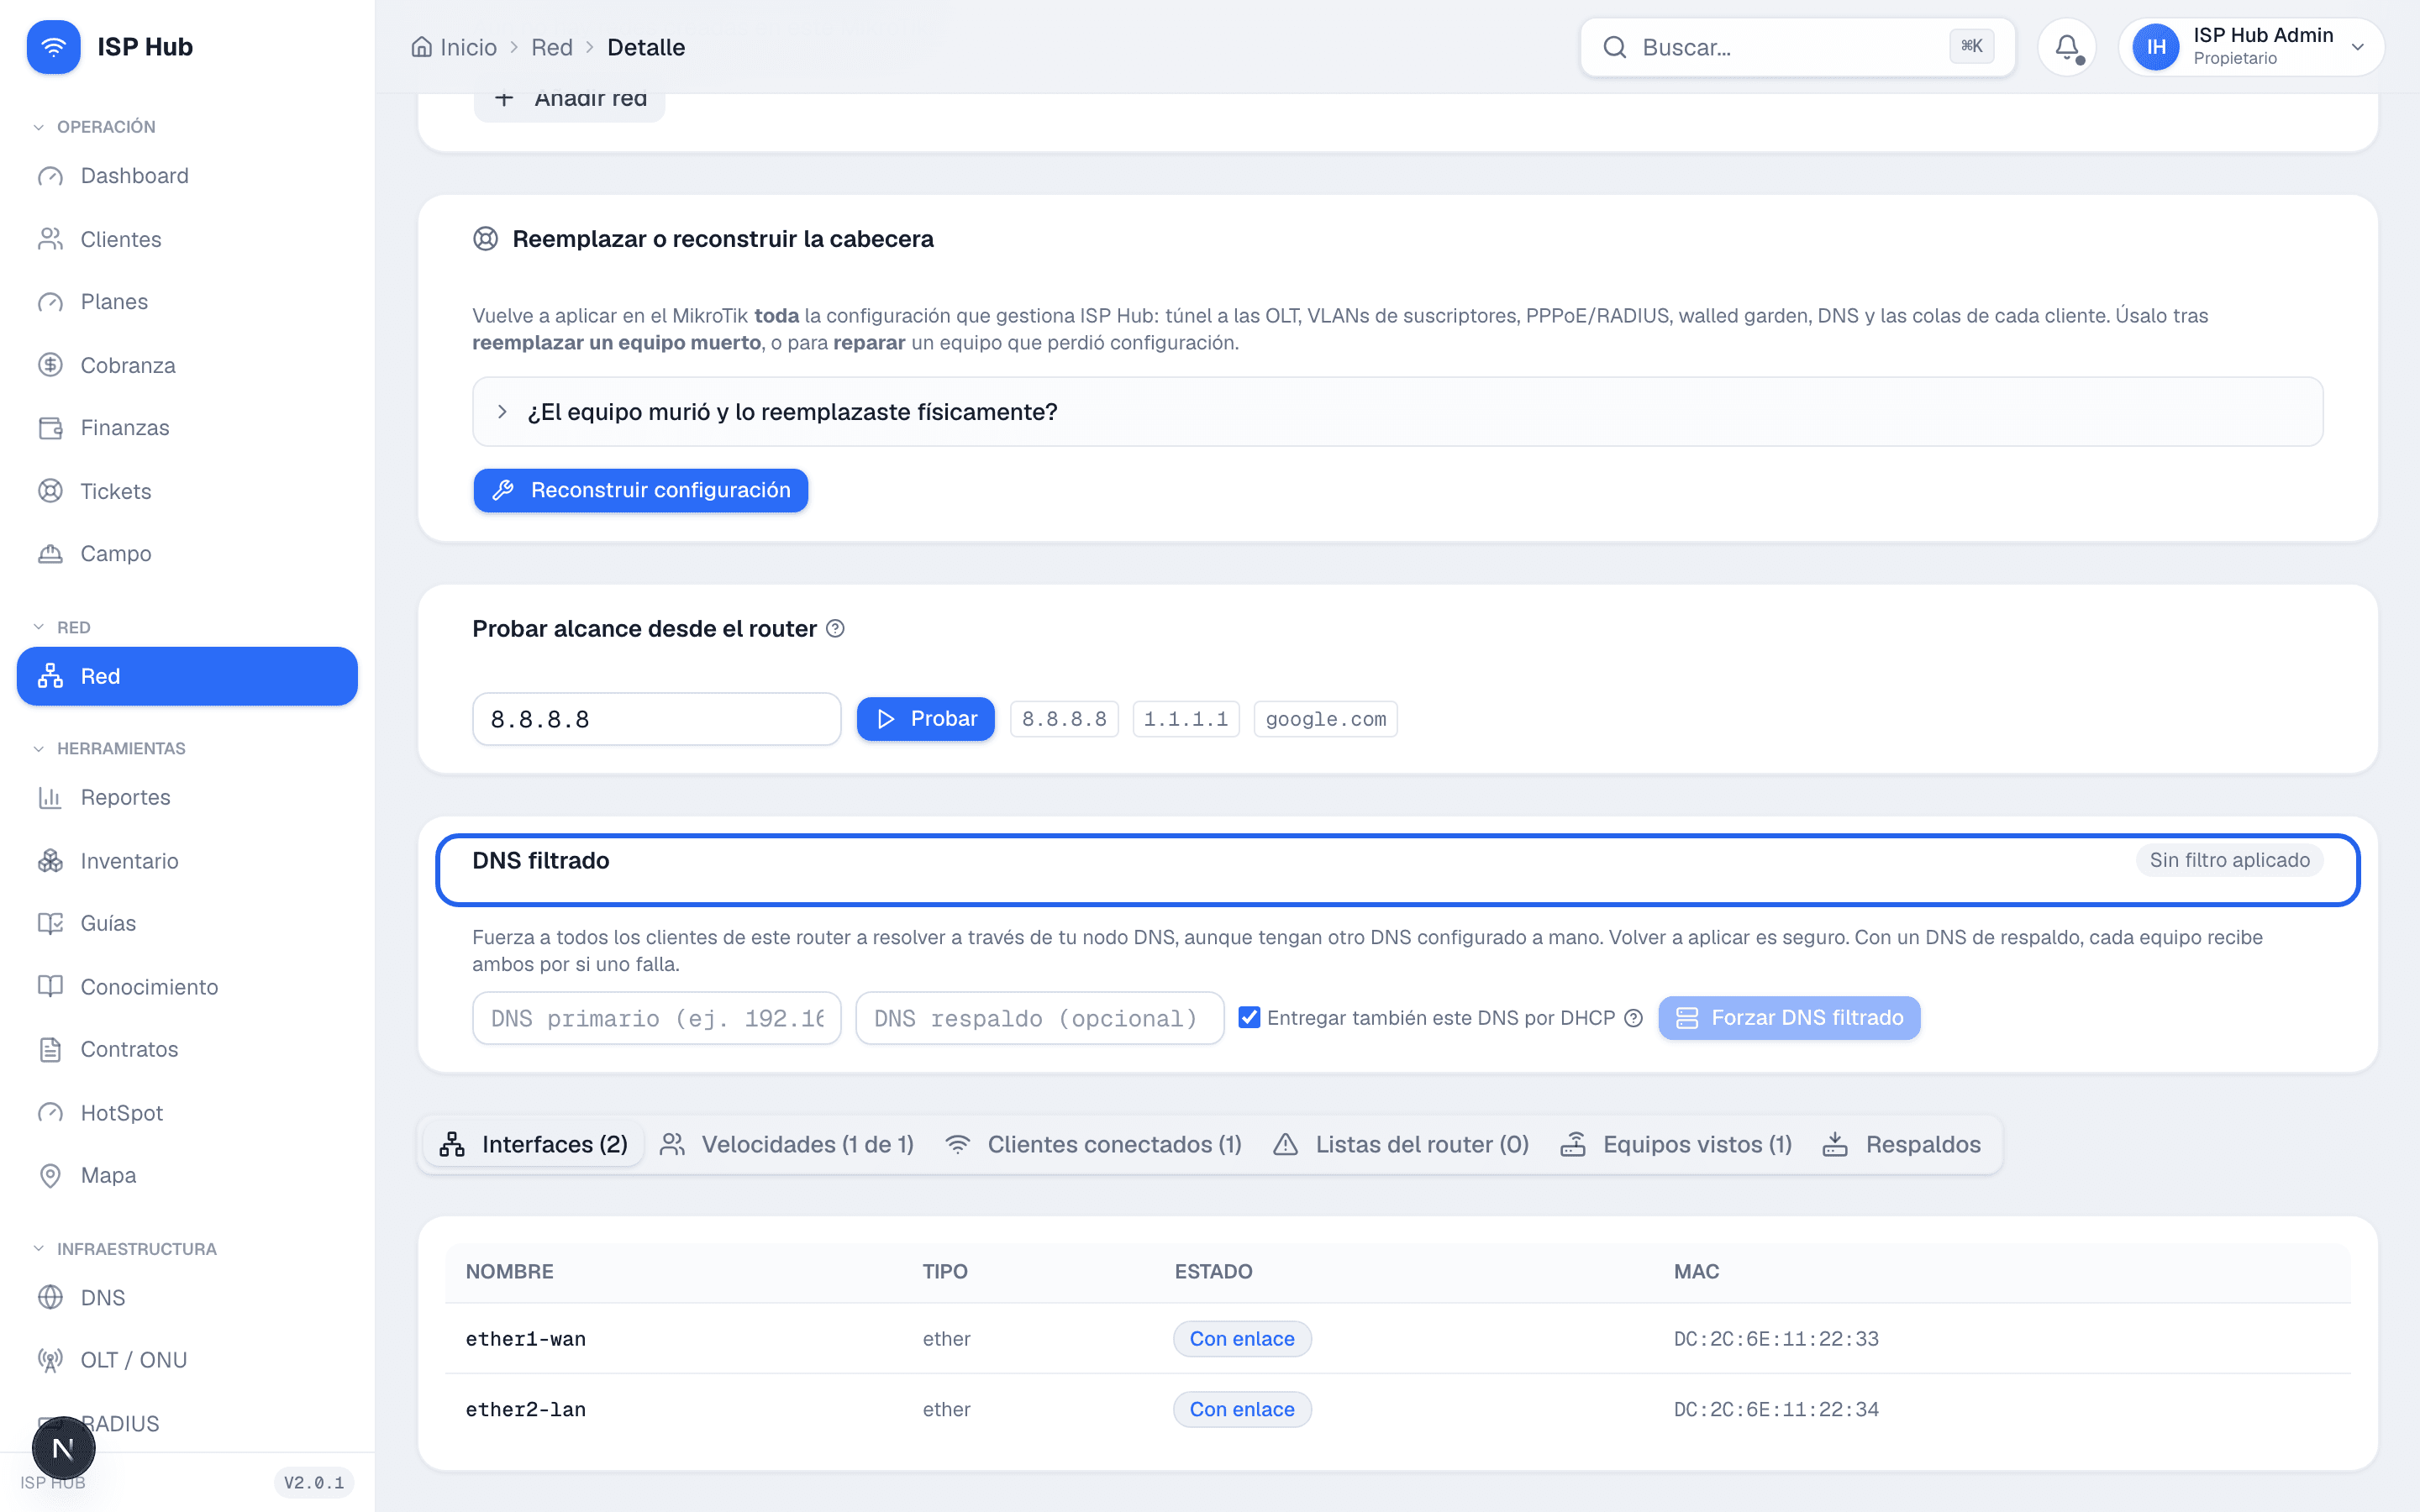Open Tickets section
Image resolution: width=2420 pixels, height=1512 pixels.
(187, 491)
